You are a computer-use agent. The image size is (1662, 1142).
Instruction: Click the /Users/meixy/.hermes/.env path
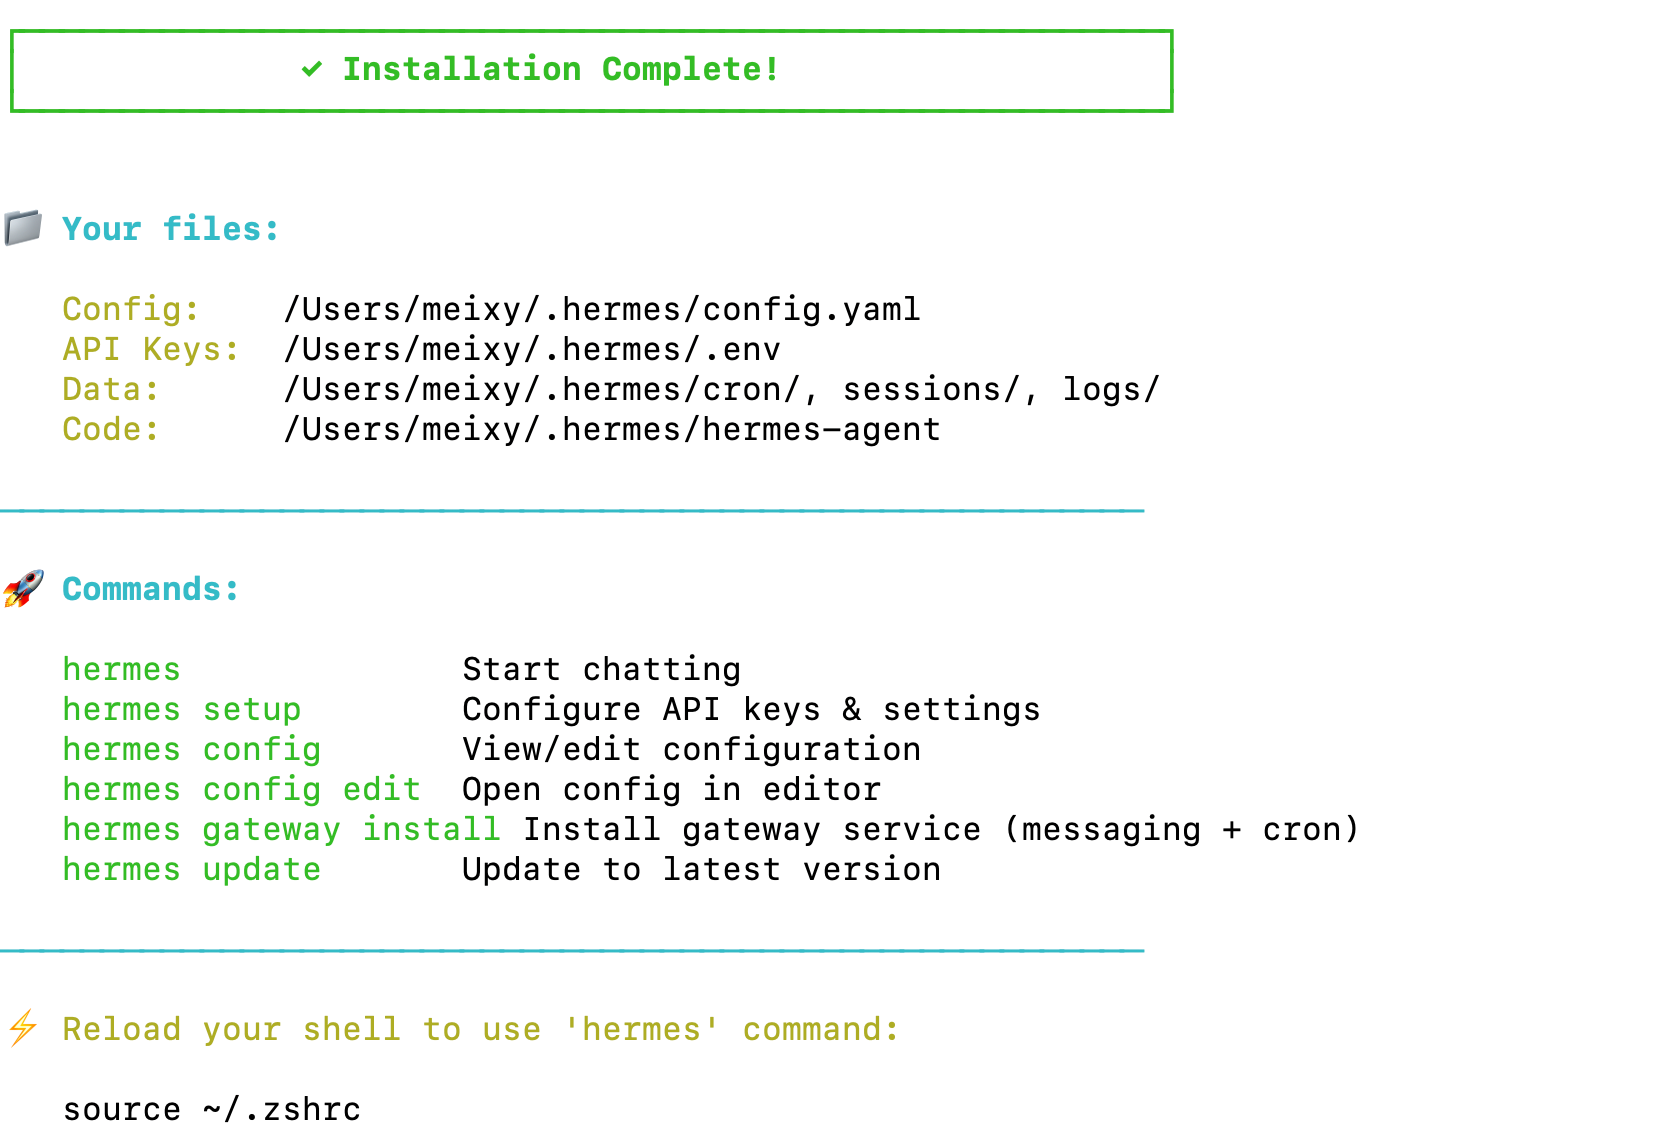pyautogui.click(x=532, y=349)
